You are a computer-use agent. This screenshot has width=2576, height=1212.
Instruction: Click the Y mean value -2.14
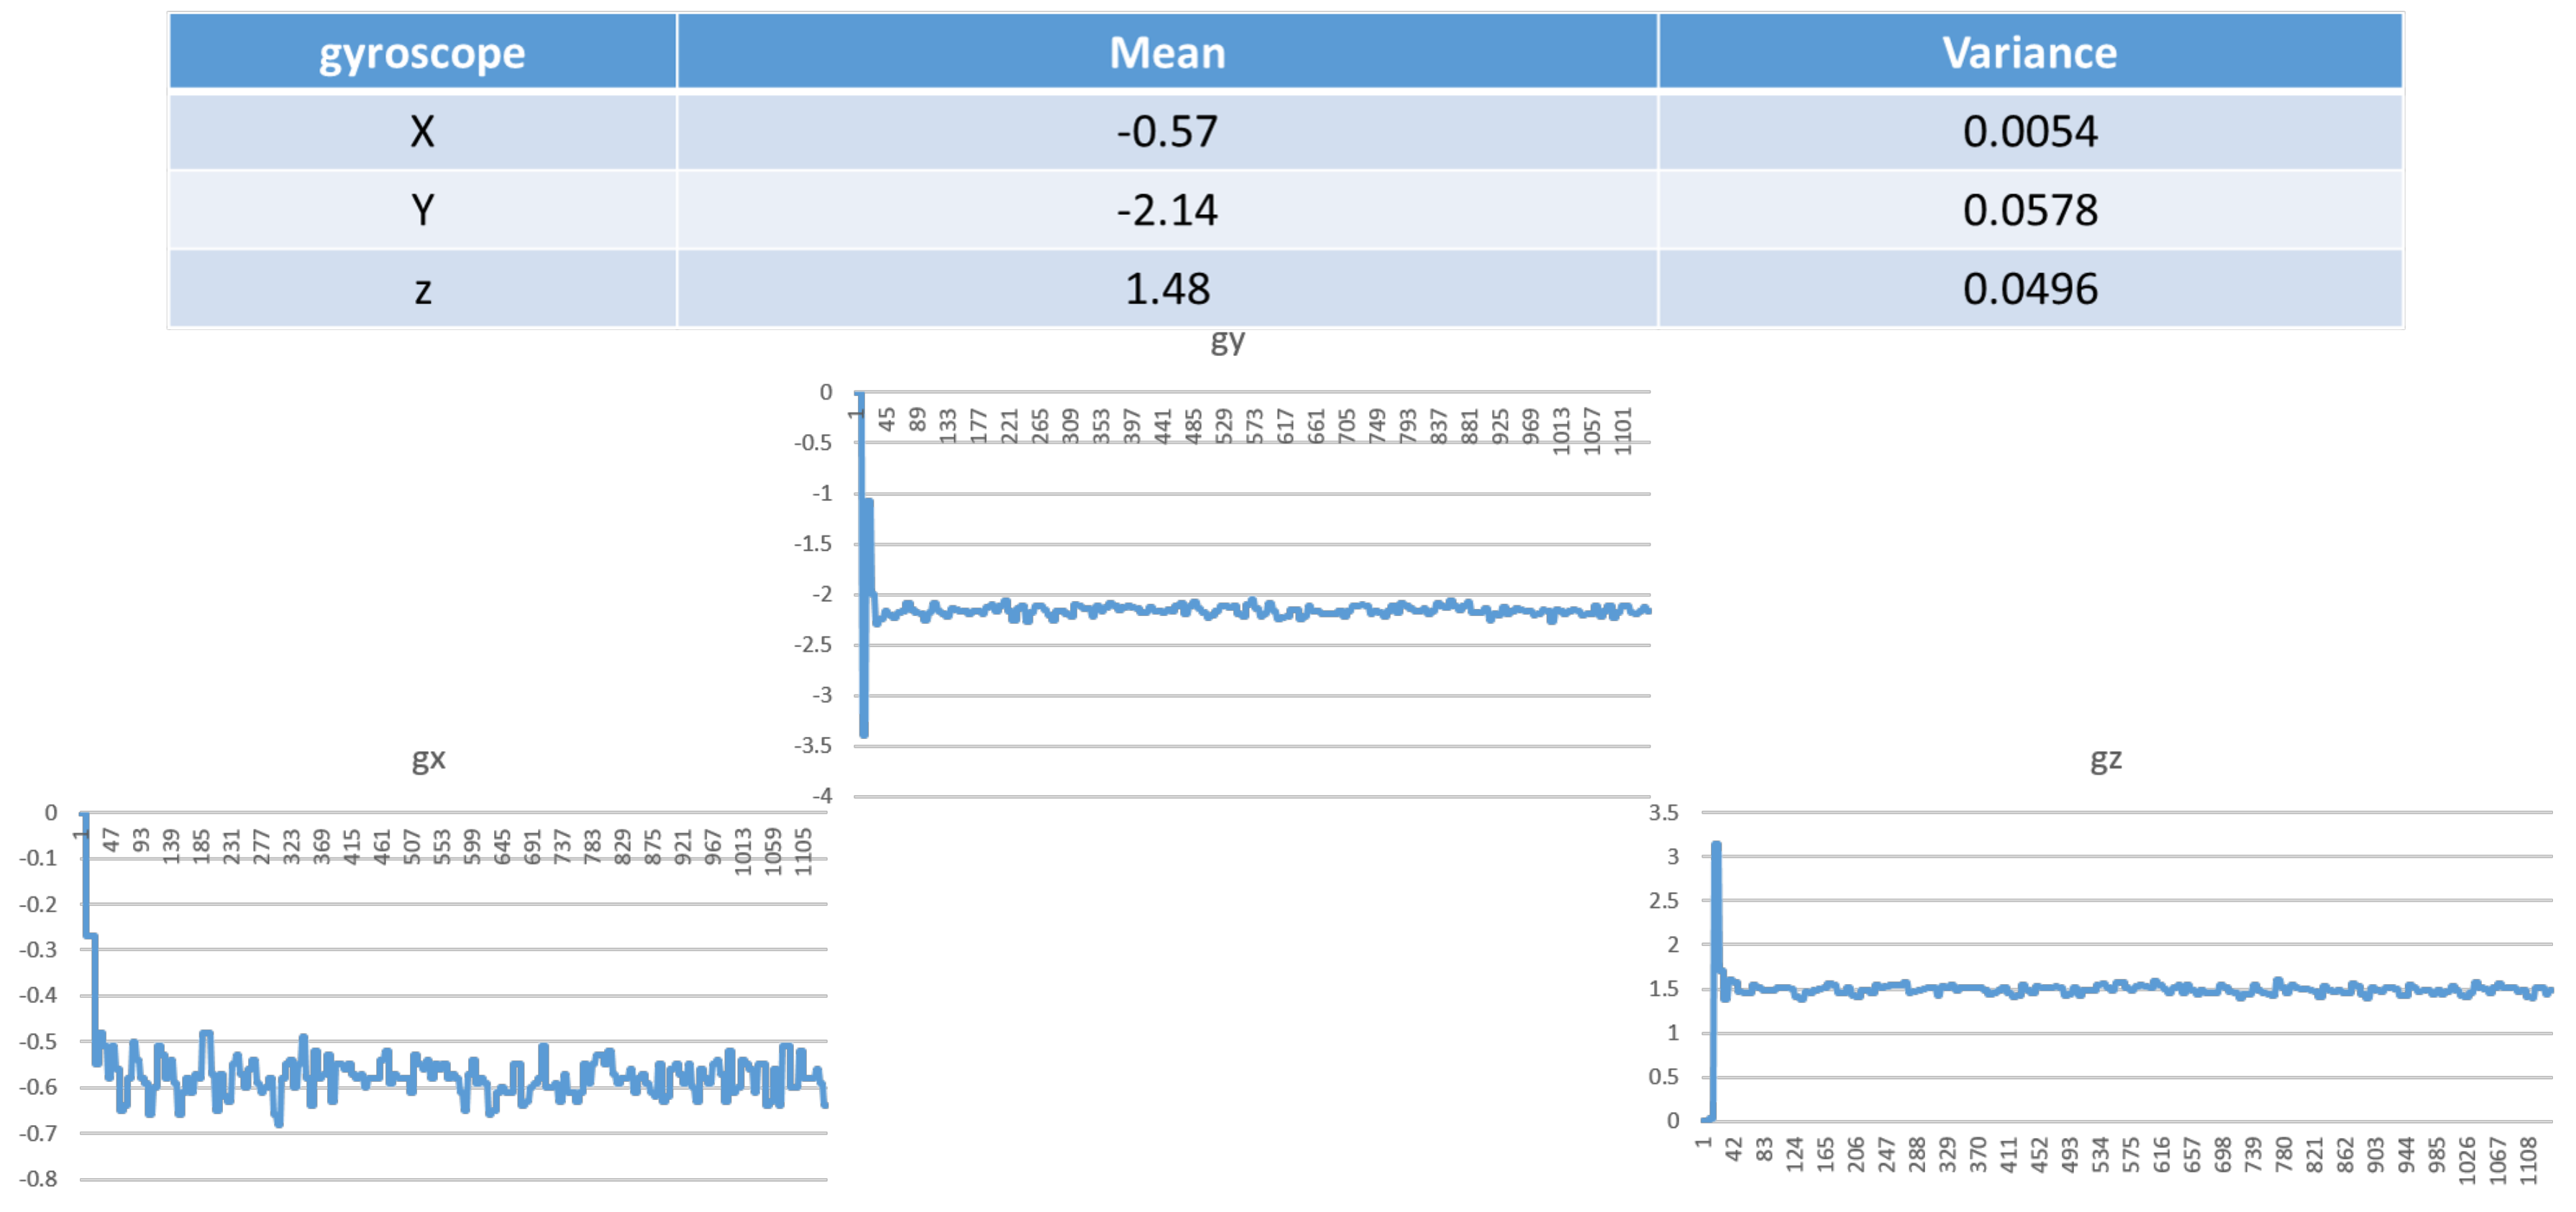point(1167,209)
